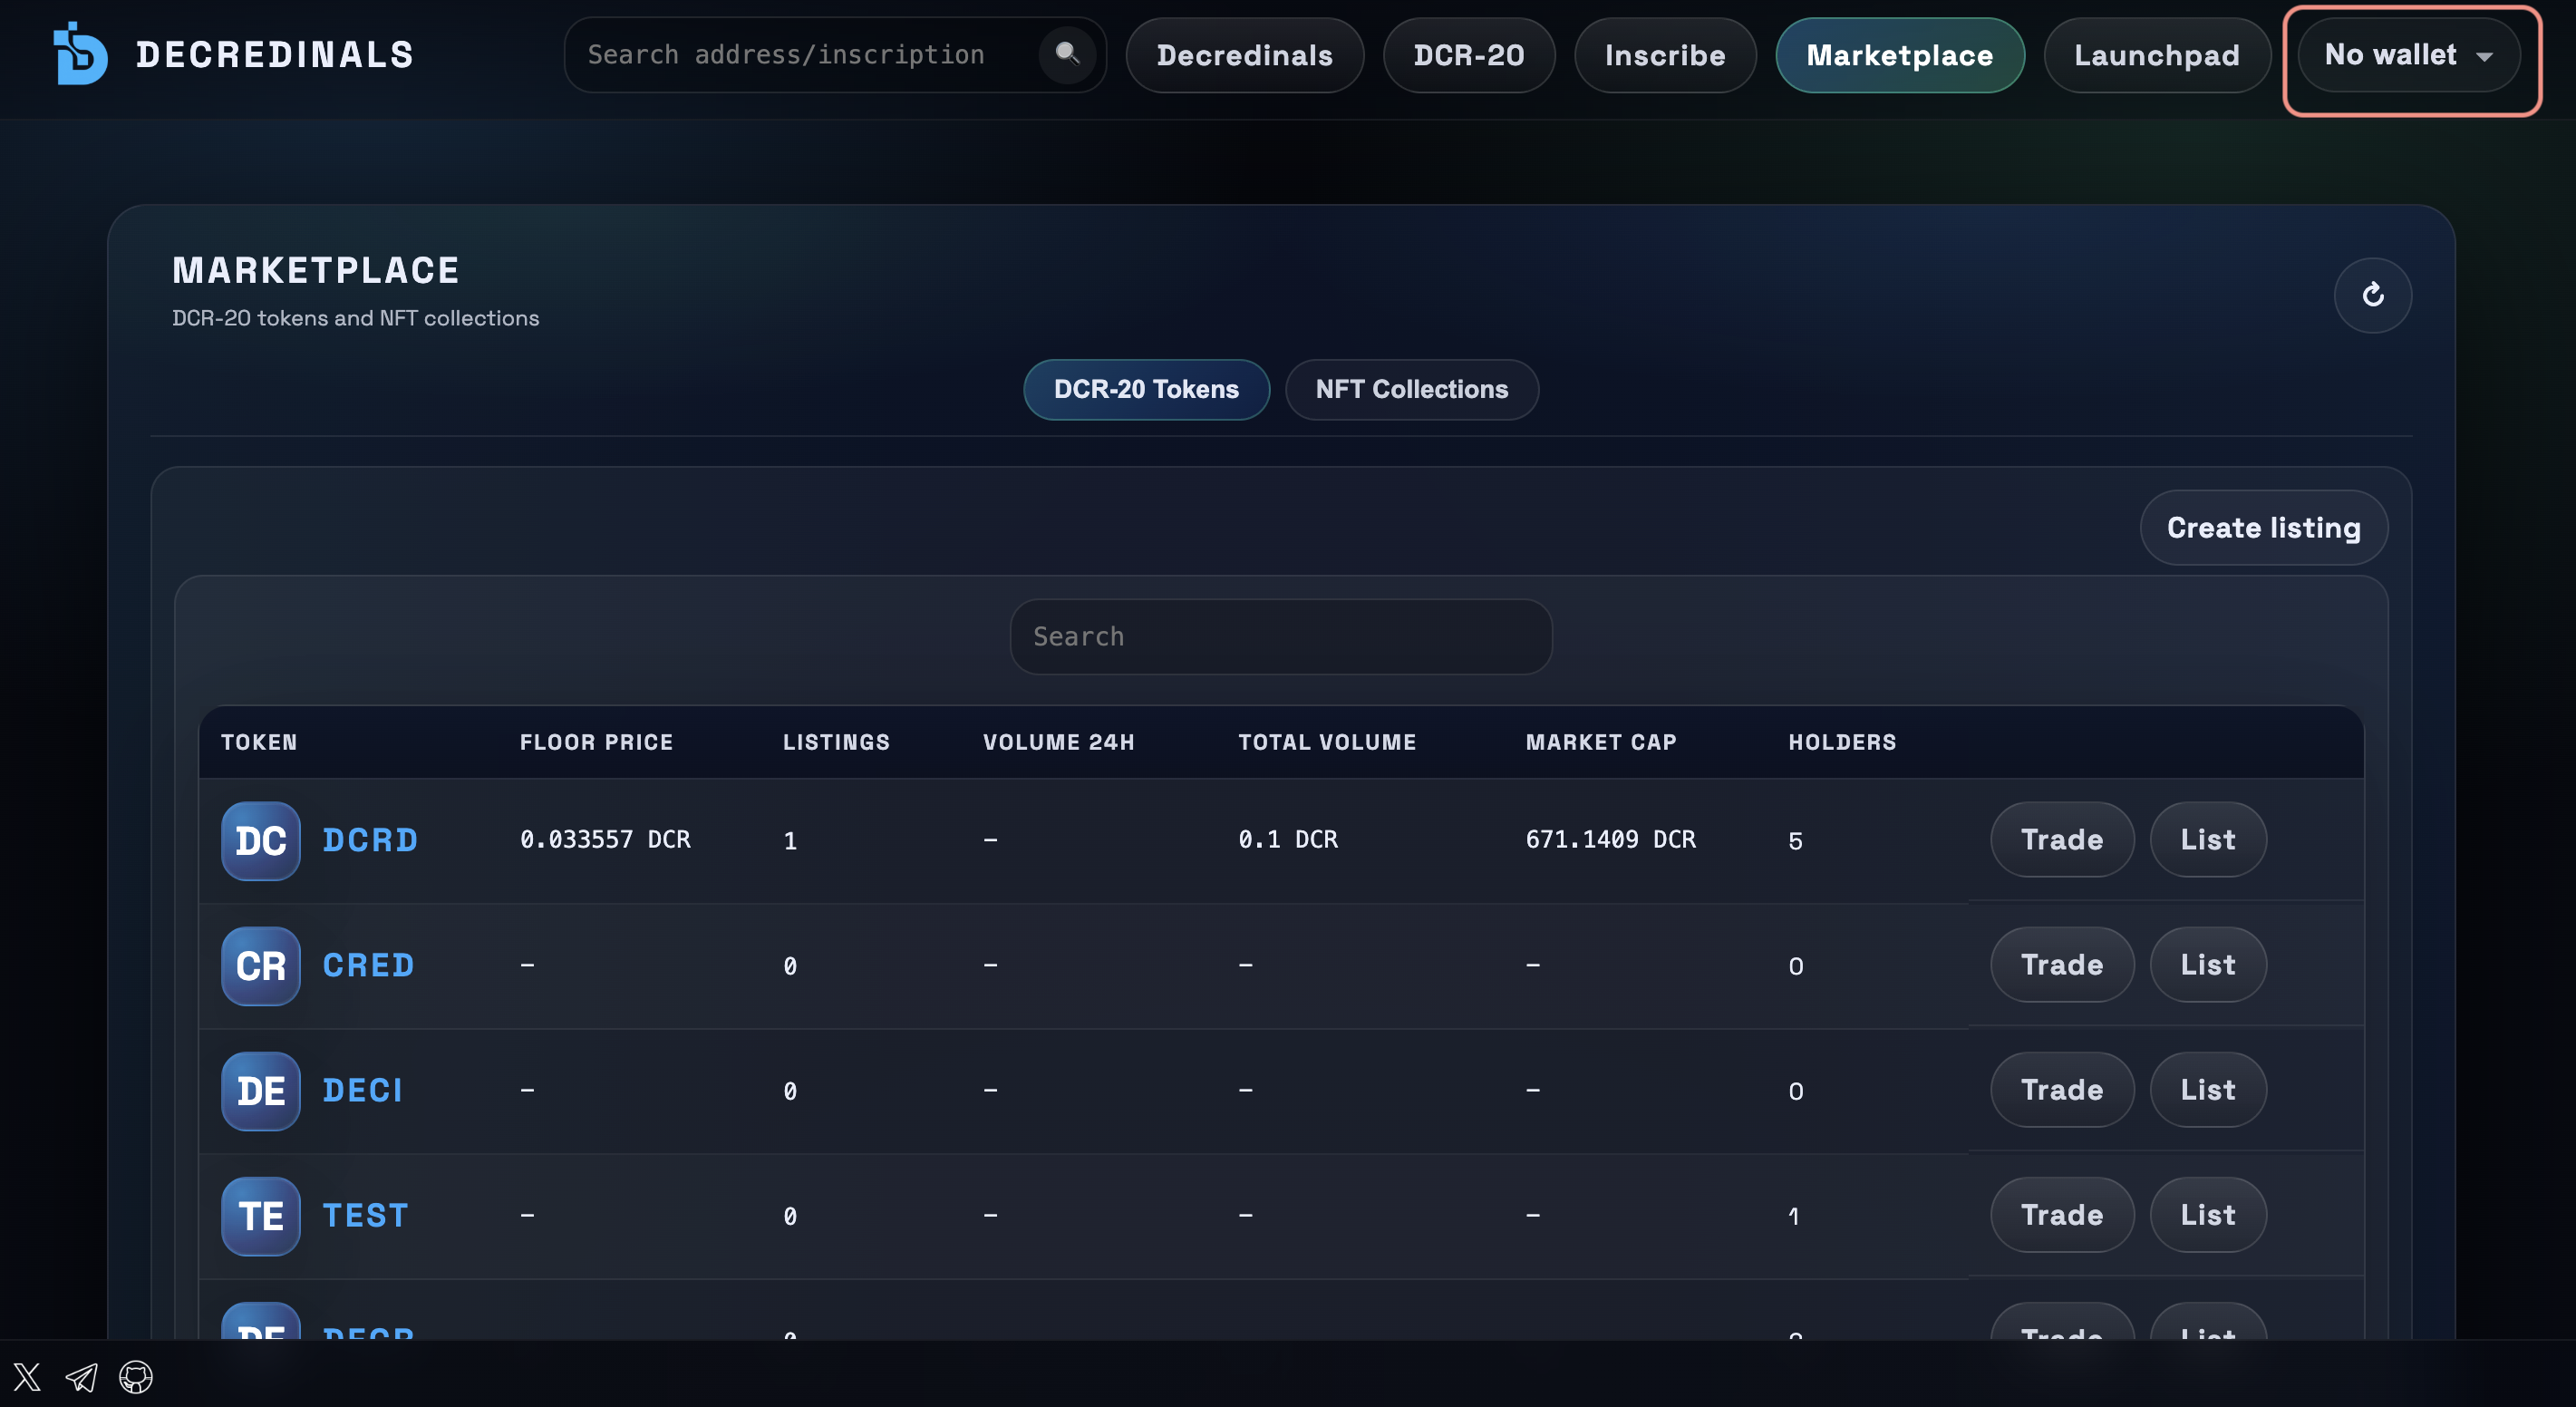This screenshot has height=1407, width=2576.
Task: Click the TEST token avatar icon
Action: (x=260, y=1216)
